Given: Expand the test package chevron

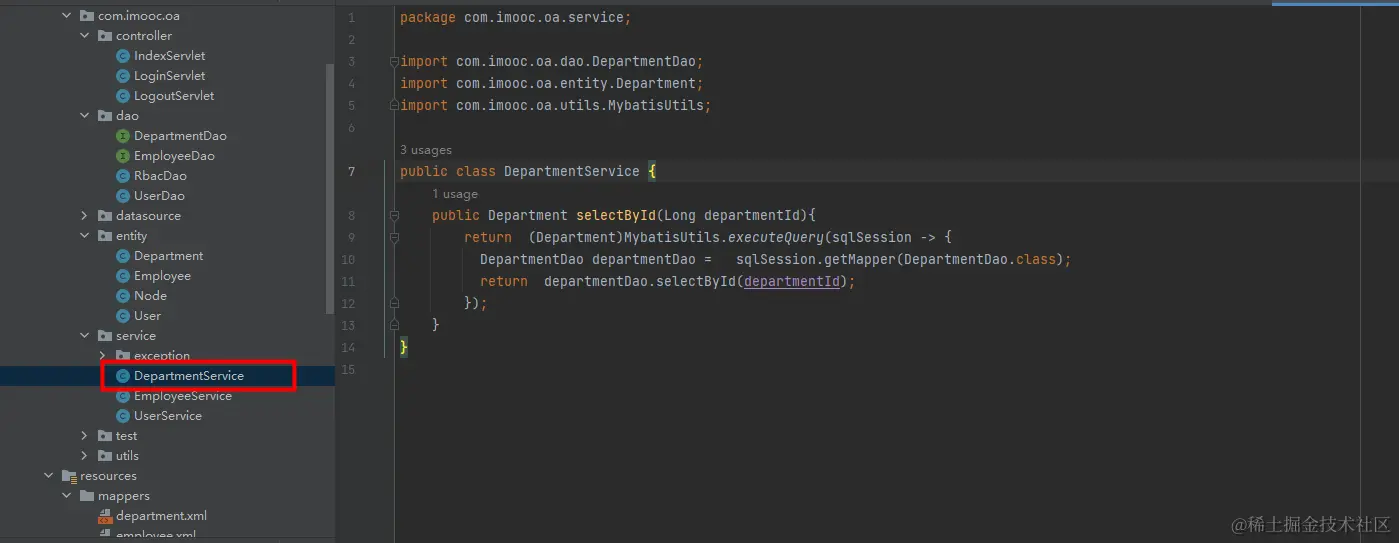Looking at the screenshot, I should coord(85,436).
